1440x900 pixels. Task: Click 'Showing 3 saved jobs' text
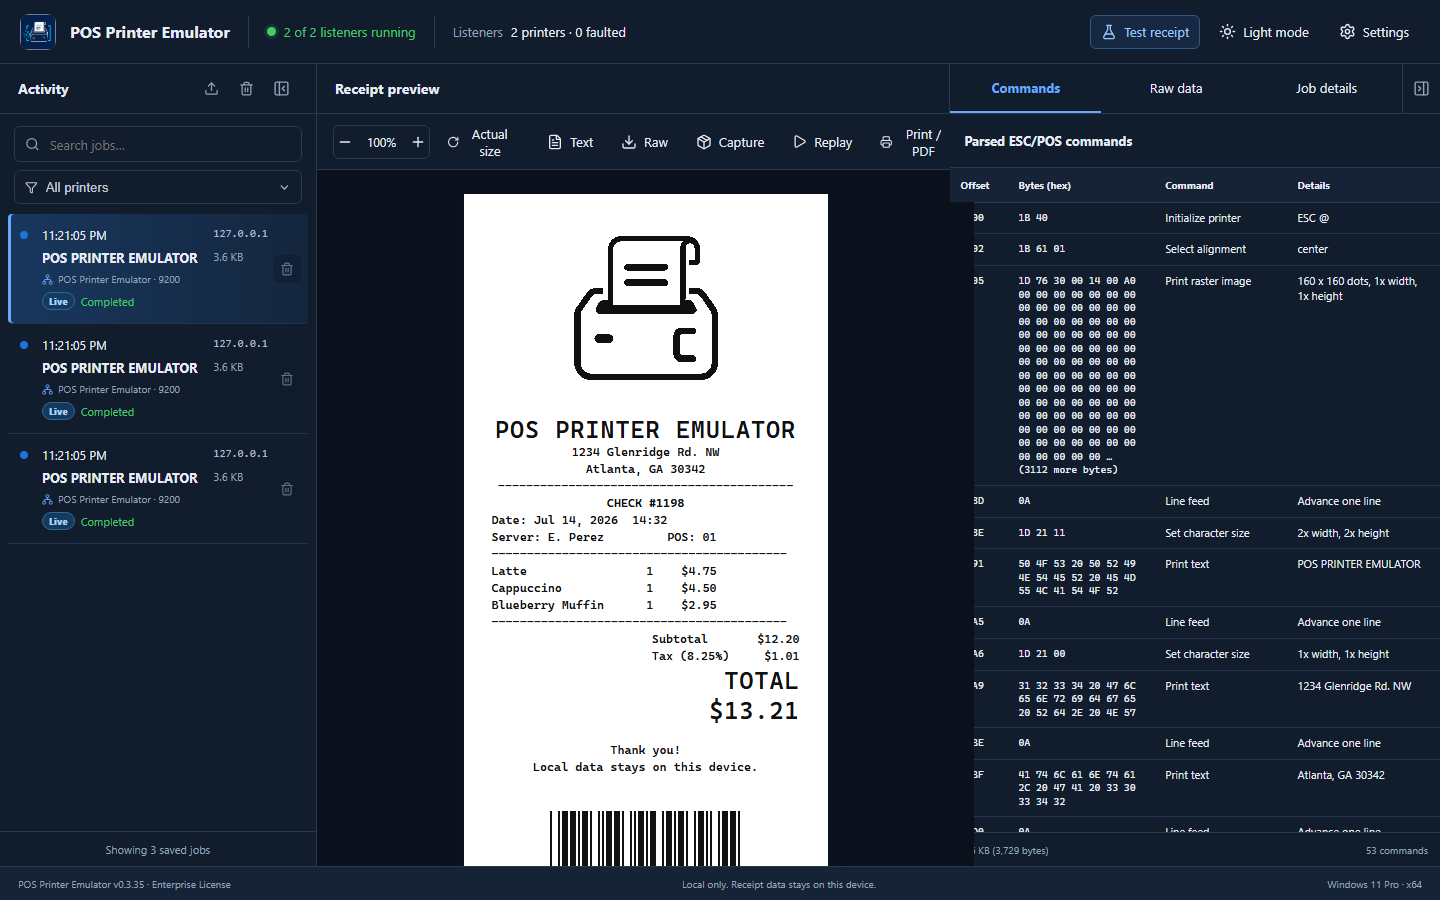tap(158, 850)
